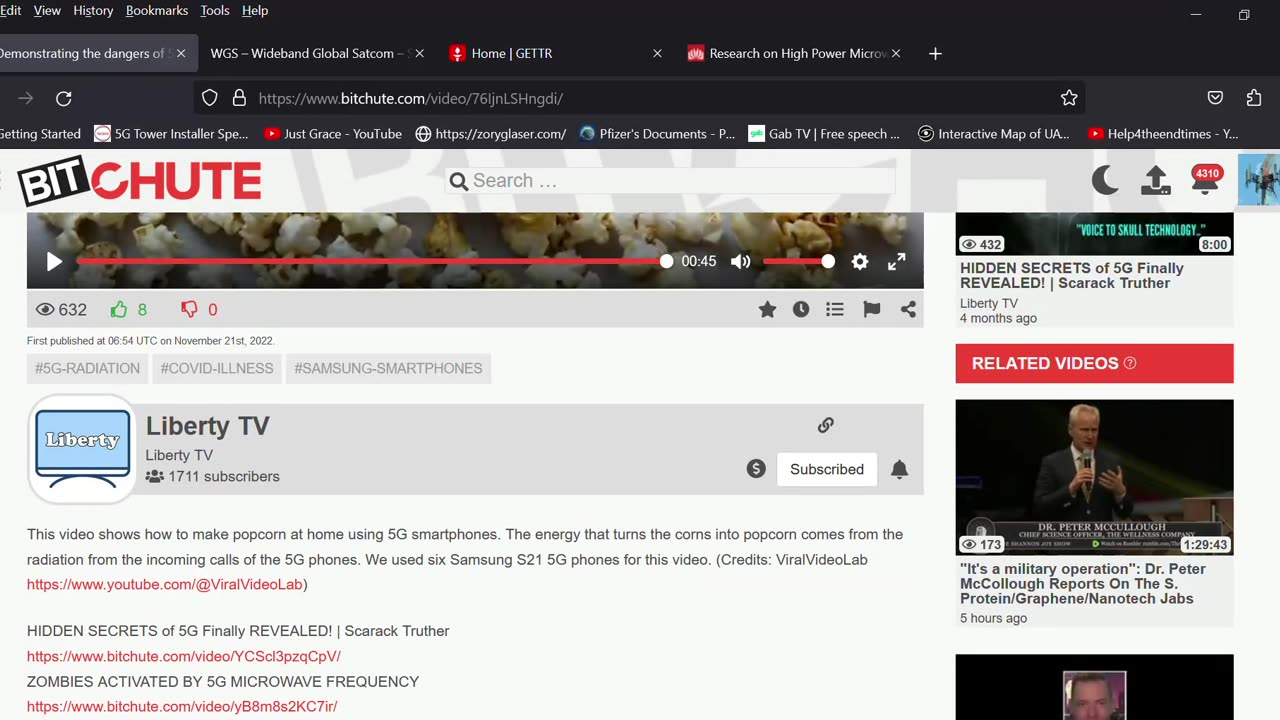This screenshot has width=1280, height=720.
Task: Open the Help menu
Action: point(255,10)
